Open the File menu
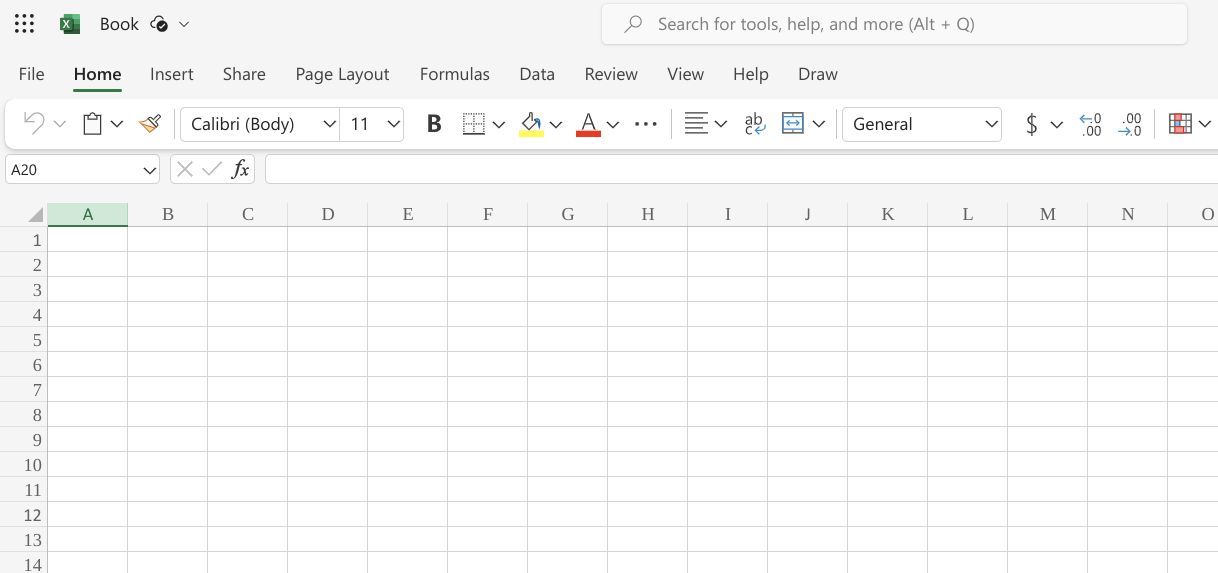 [31, 74]
